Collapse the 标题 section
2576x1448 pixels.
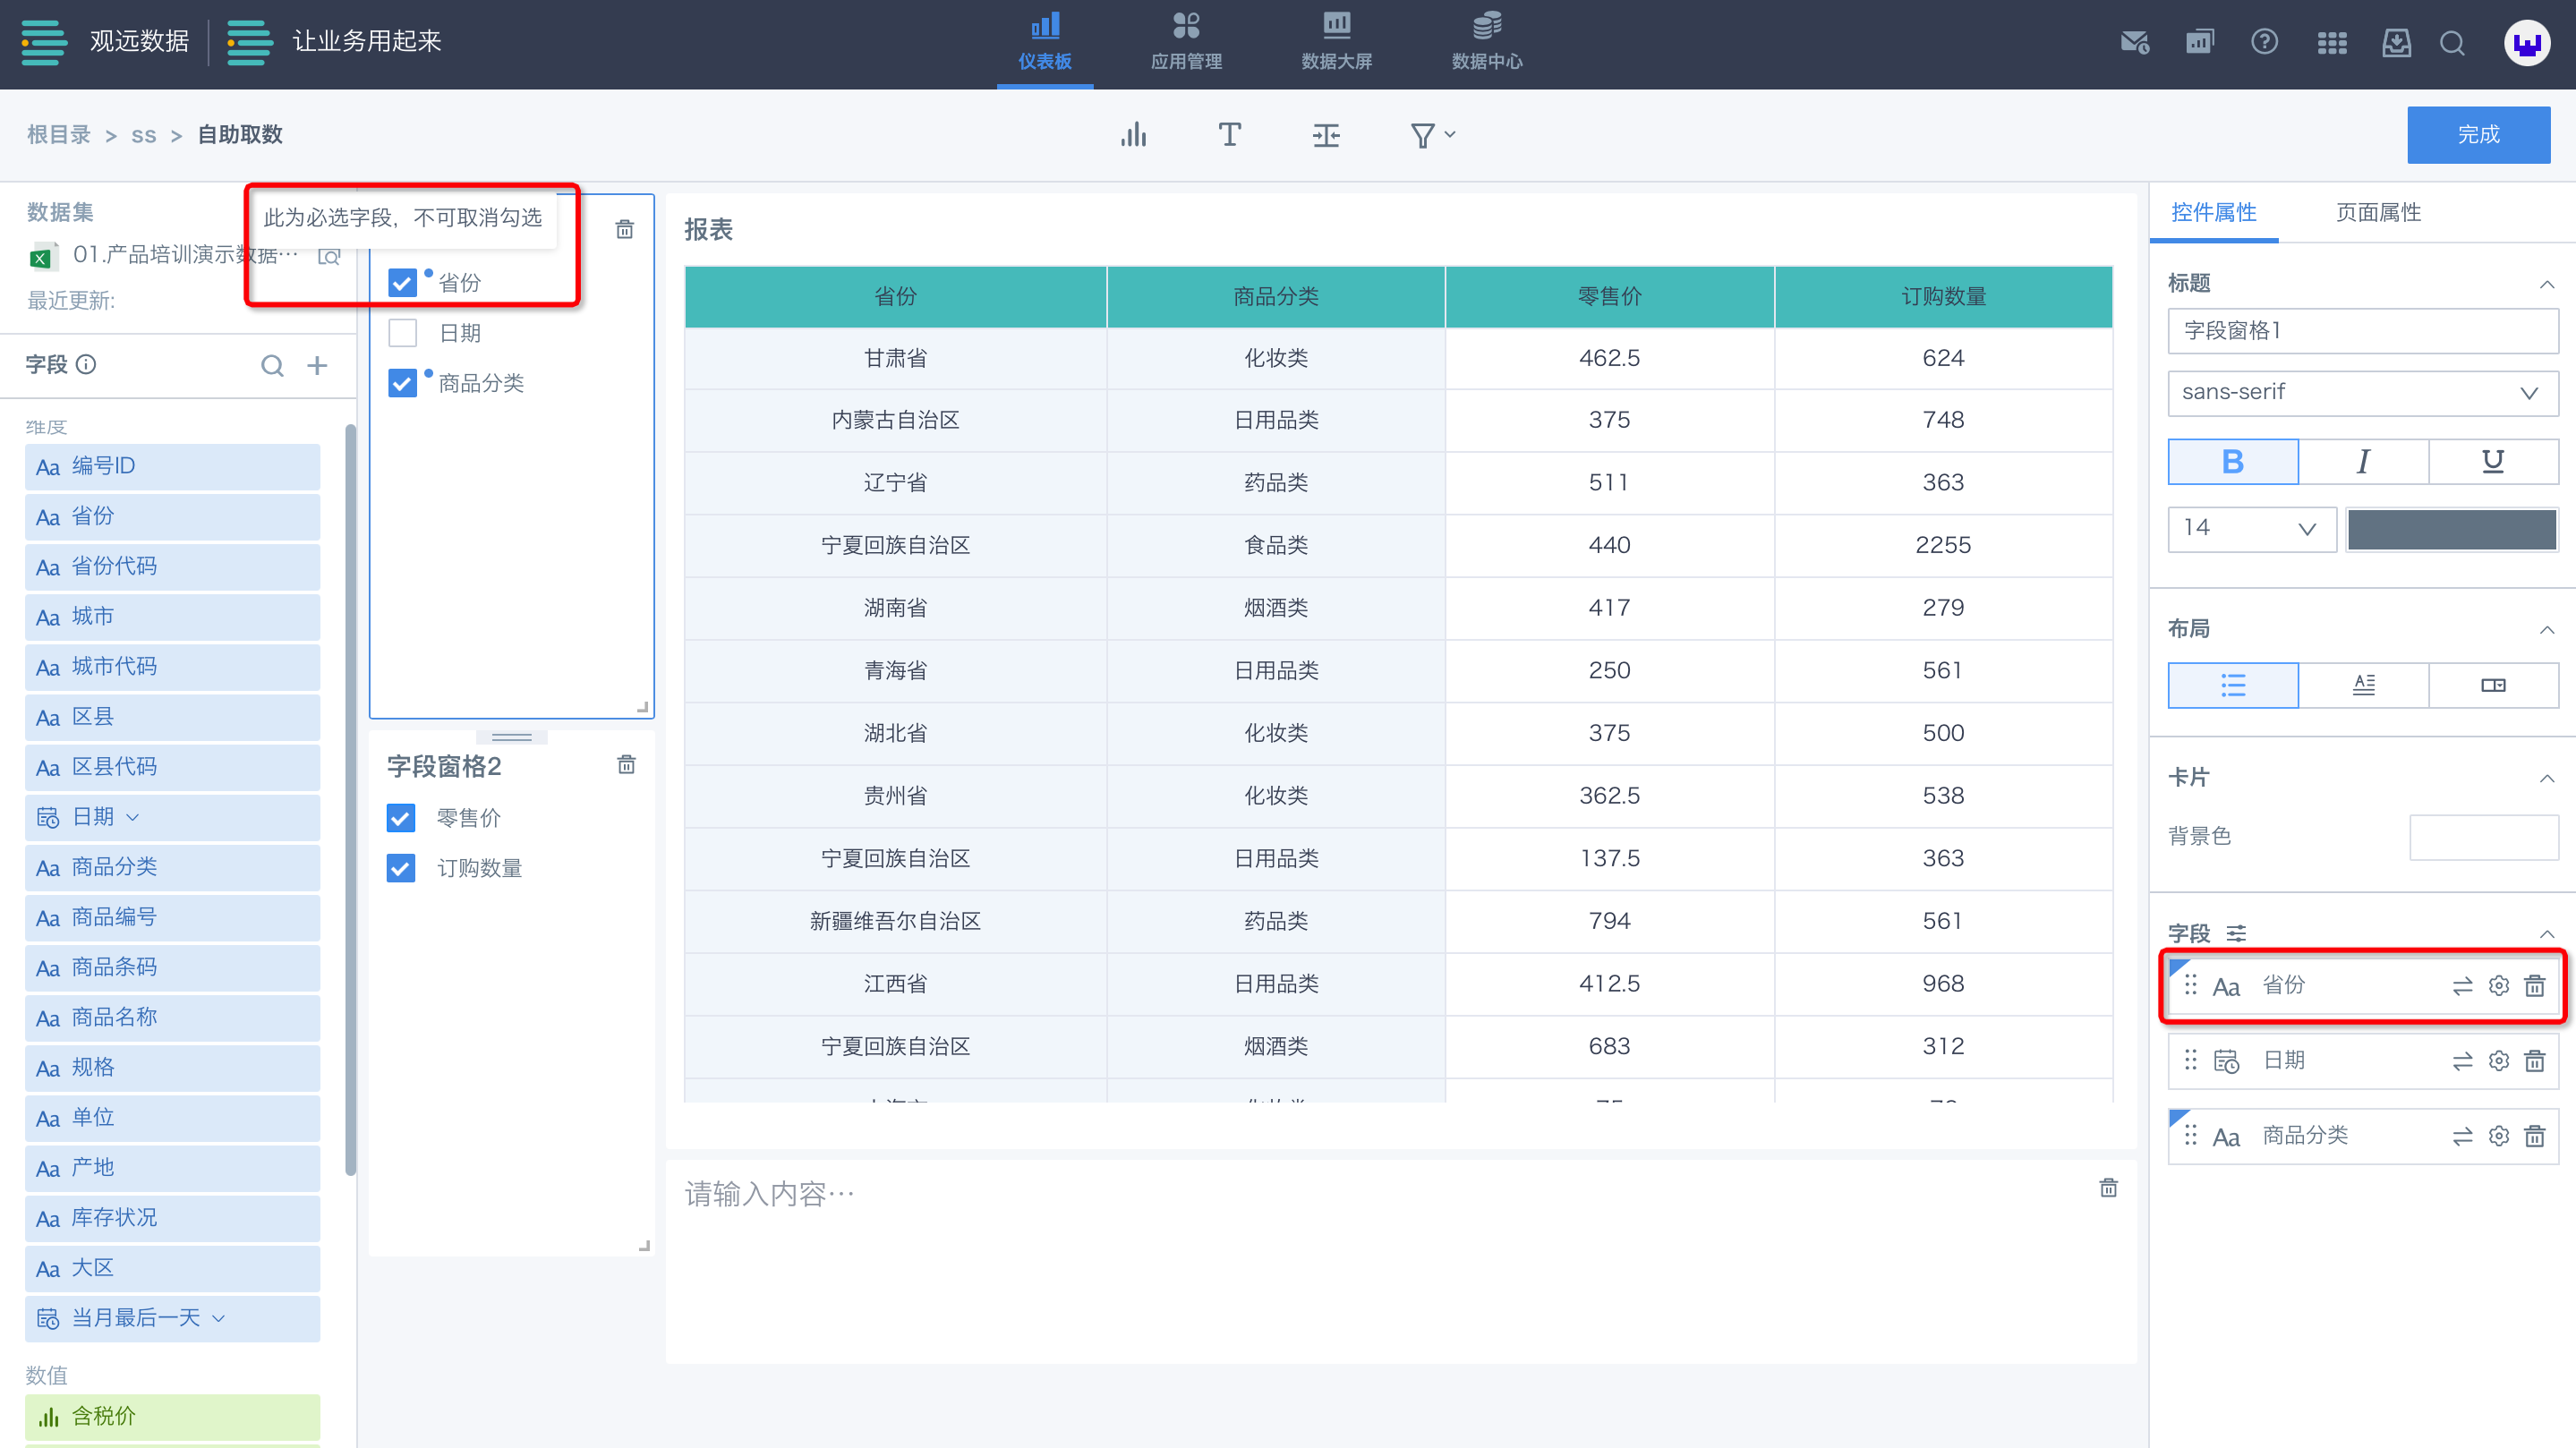click(2546, 284)
